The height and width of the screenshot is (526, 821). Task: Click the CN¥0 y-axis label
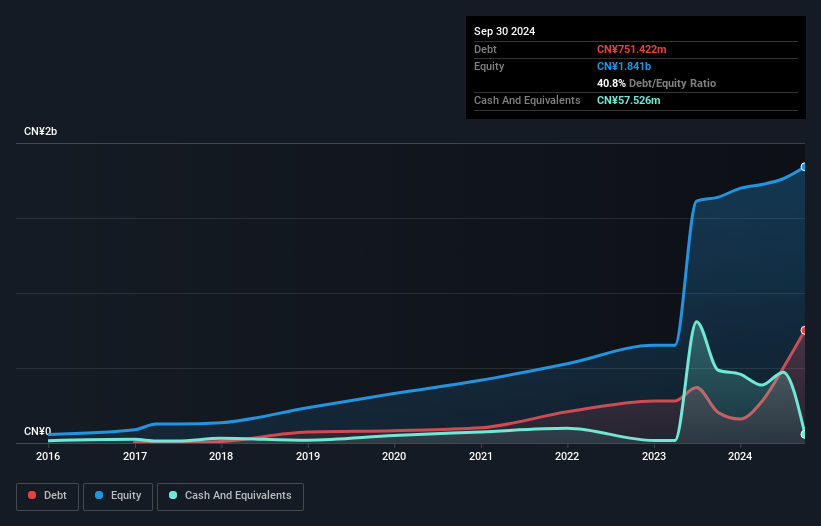click(37, 431)
